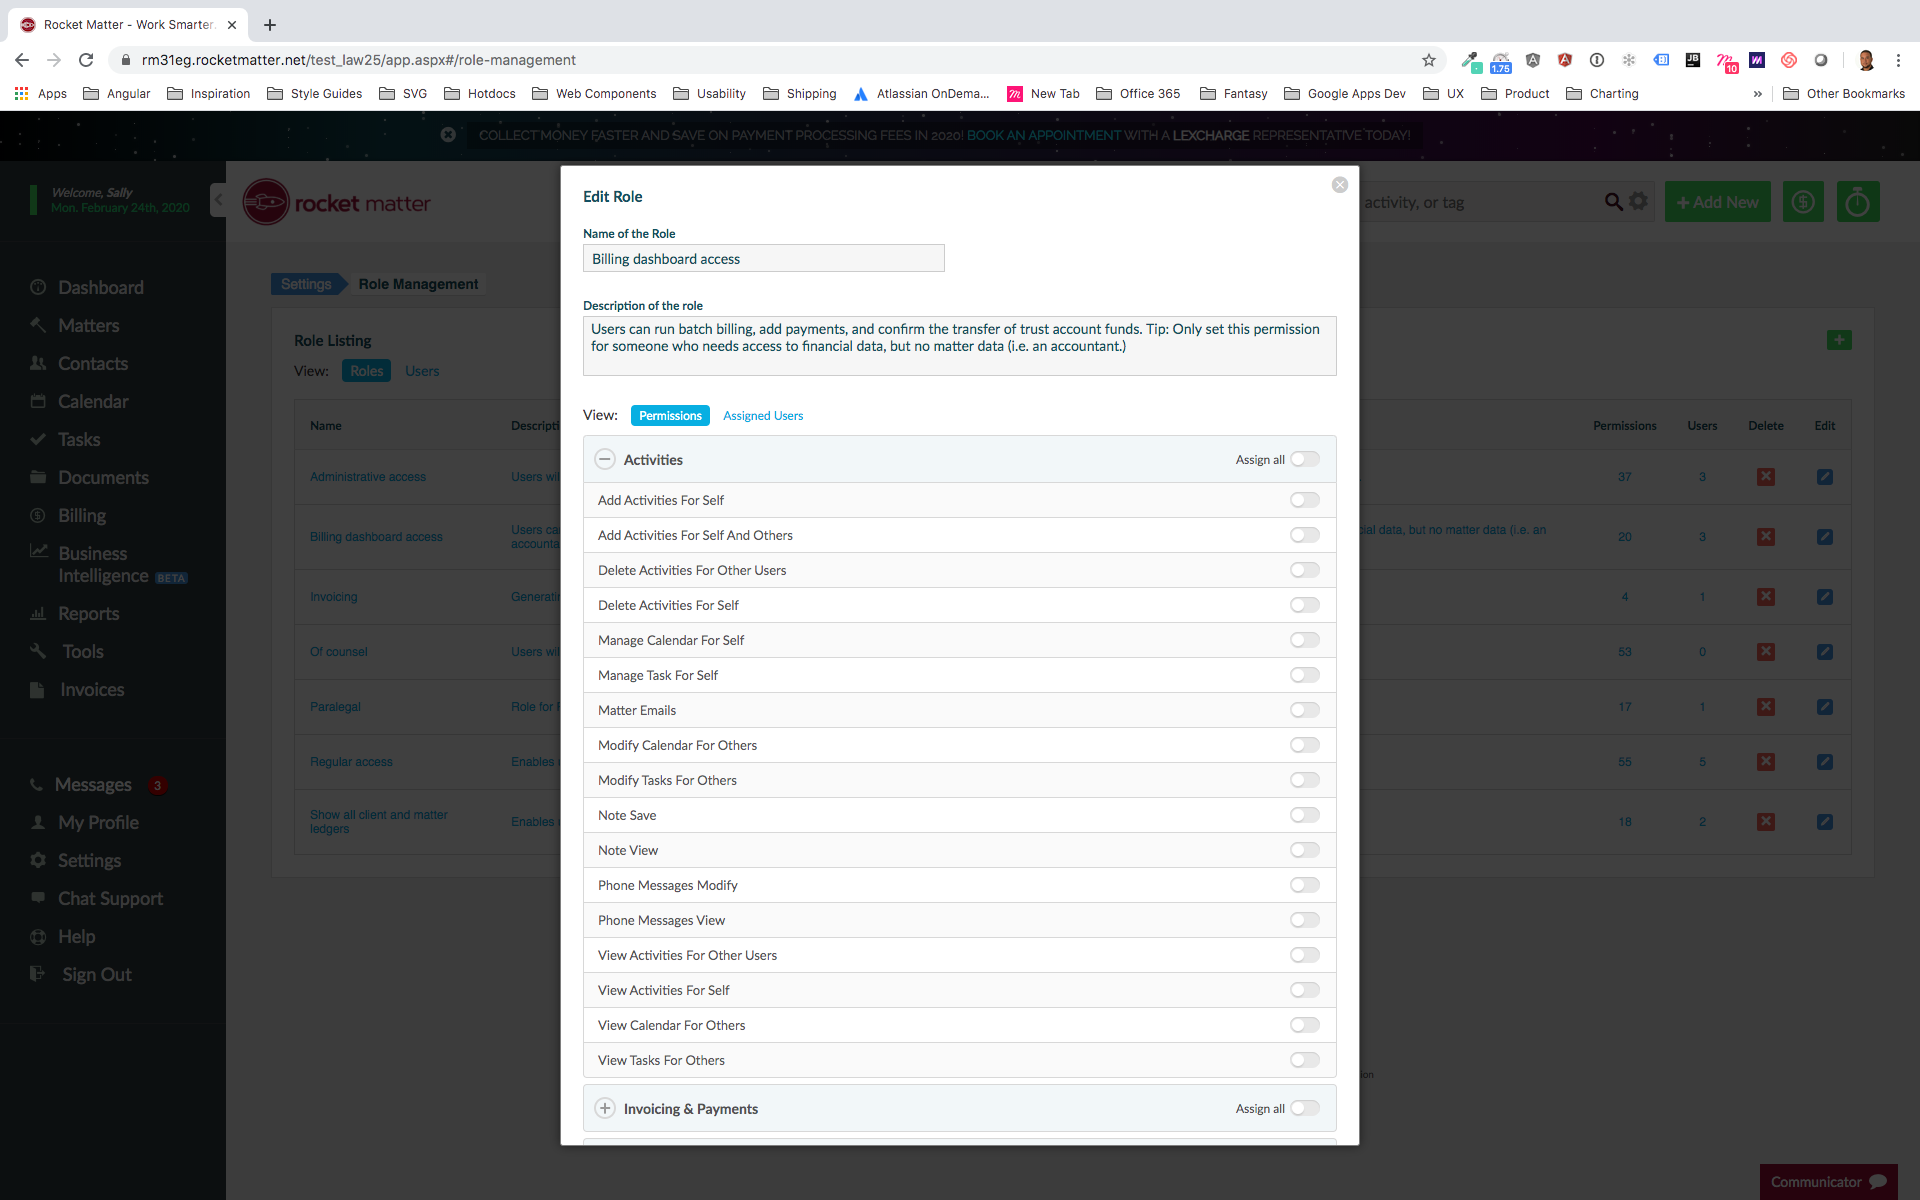Toggle View Tasks For Others permission

[1304, 1060]
